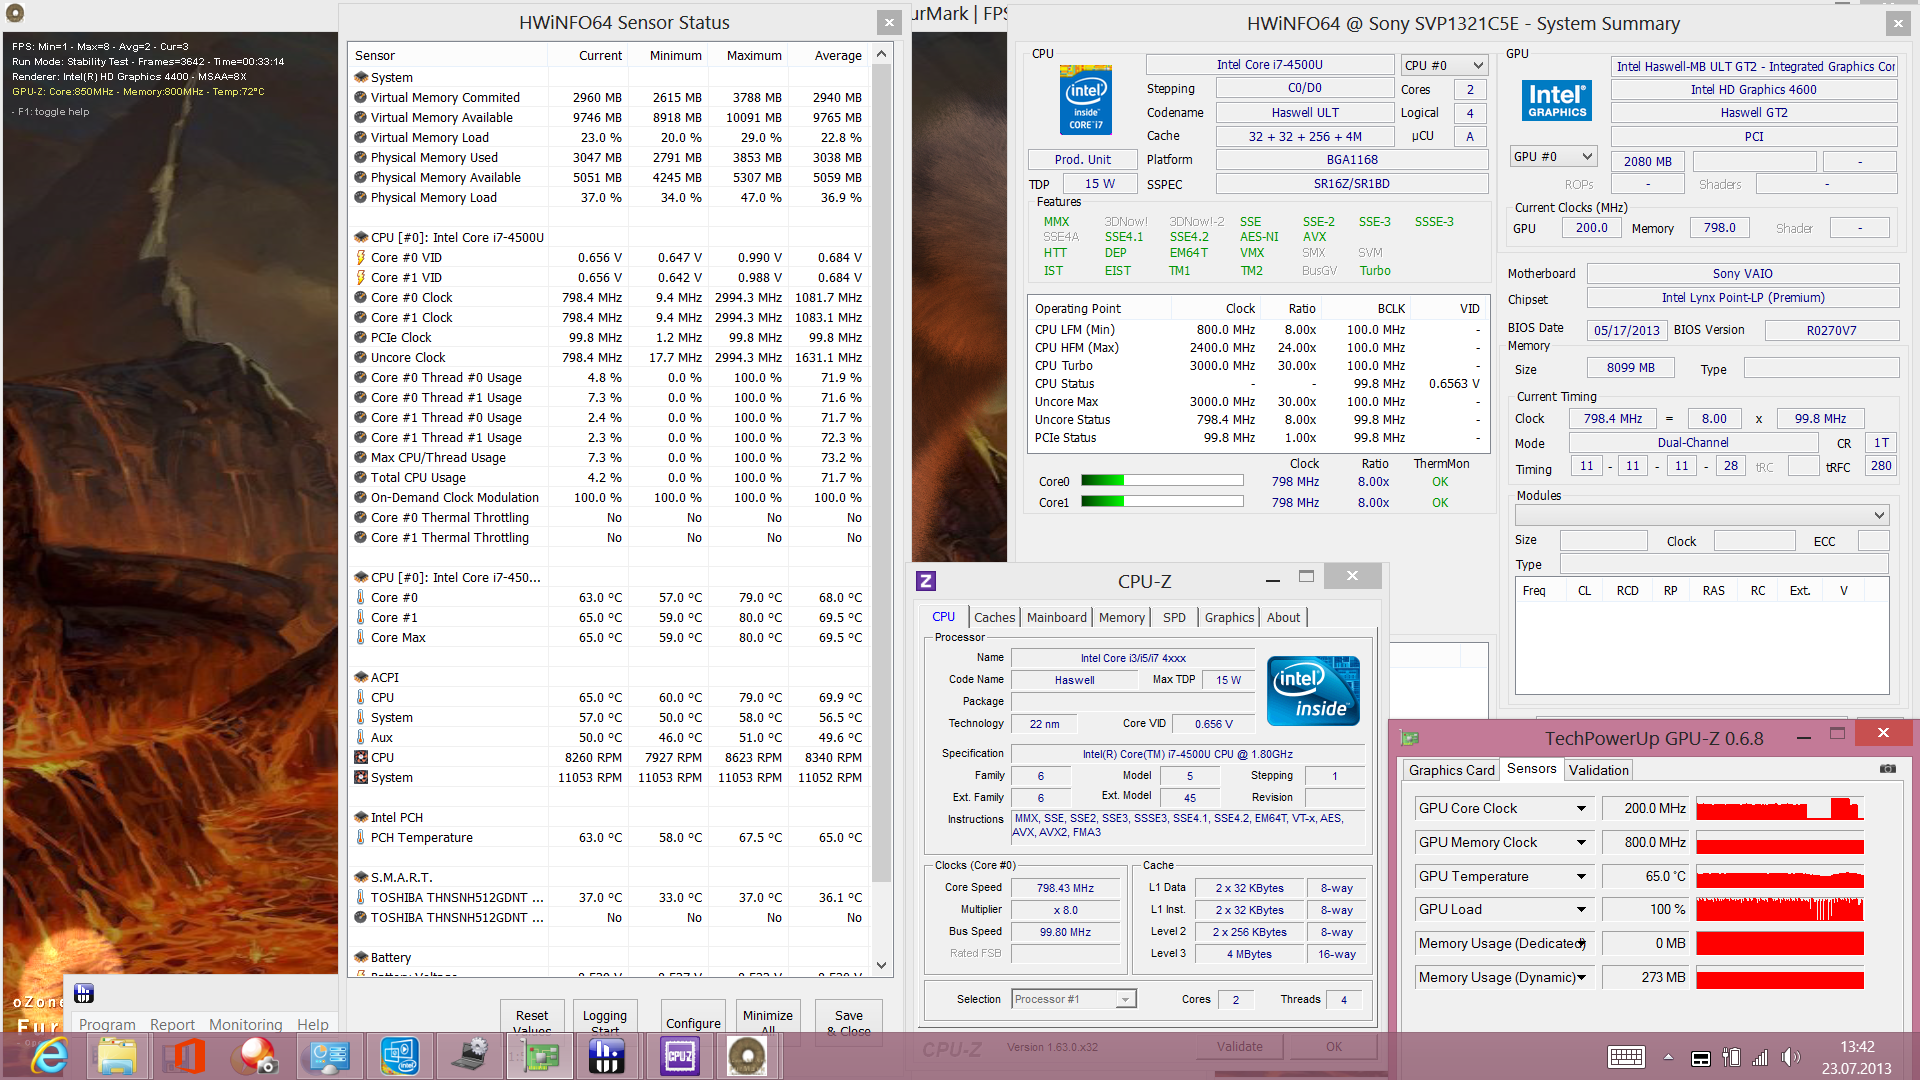This screenshot has width=1920, height=1080.
Task: Click the purple CPU-Z taskbar icon
Action: coord(680,1056)
